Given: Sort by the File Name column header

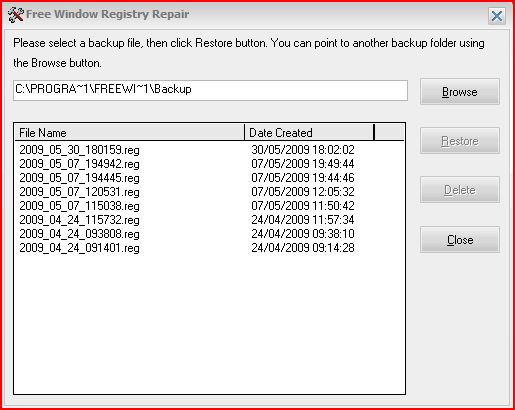Looking at the screenshot, I should point(130,133).
